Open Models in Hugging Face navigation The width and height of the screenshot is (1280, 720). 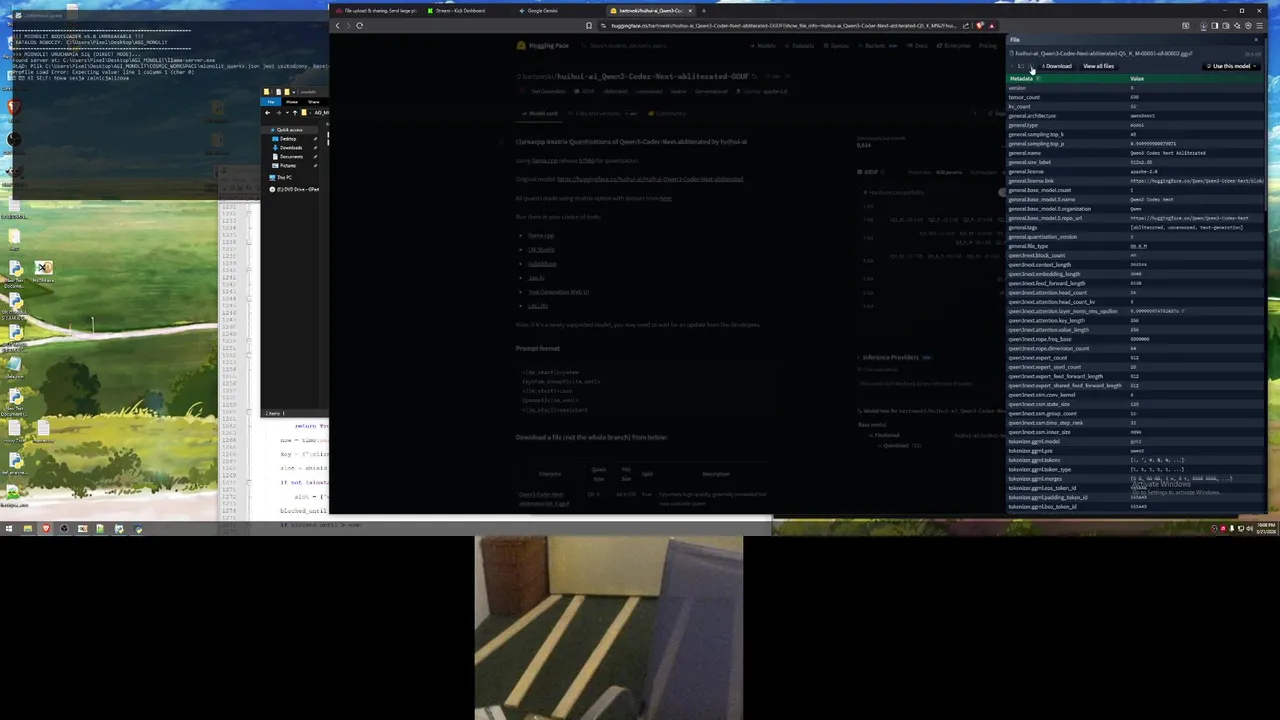(765, 46)
